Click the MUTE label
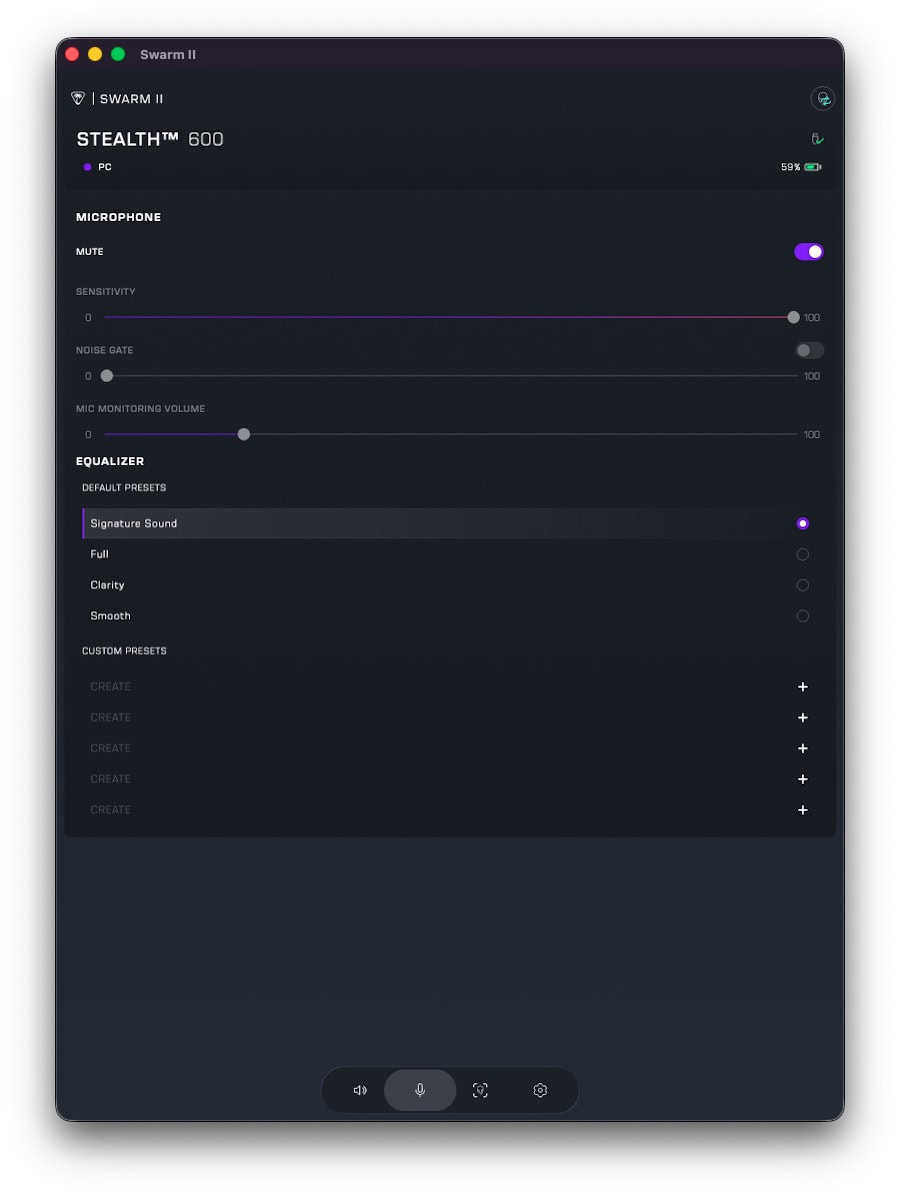Viewport: 900px width, 1195px height. [89, 251]
